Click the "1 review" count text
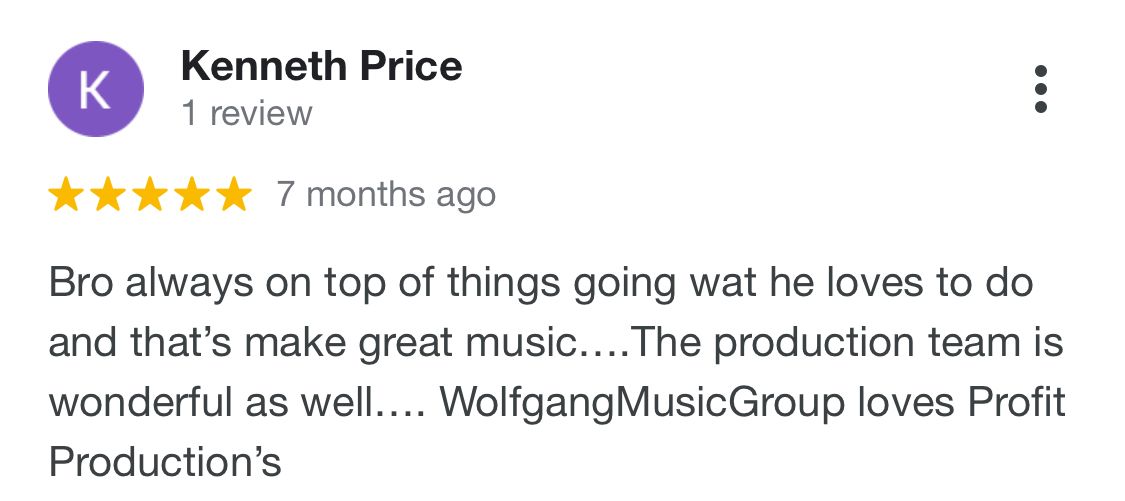The image size is (1125, 501). pyautogui.click(x=246, y=113)
